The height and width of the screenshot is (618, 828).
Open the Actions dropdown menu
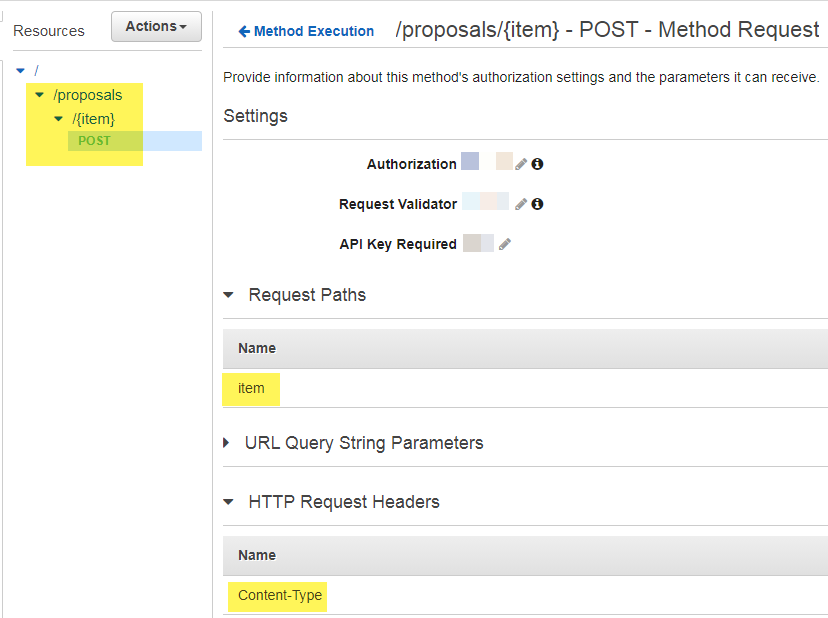pos(156,26)
